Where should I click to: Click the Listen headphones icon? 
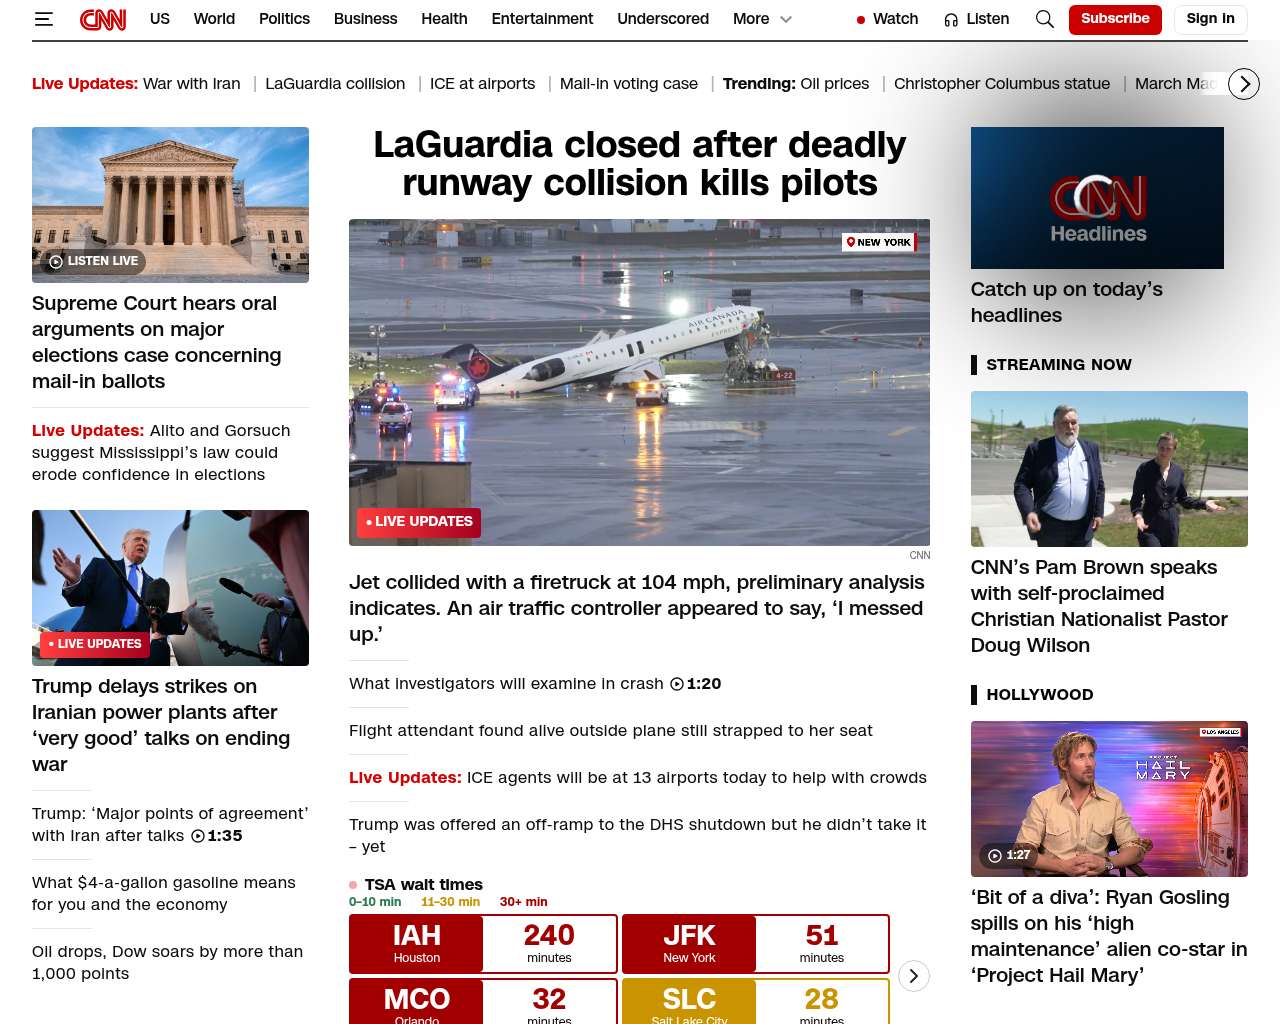tap(951, 20)
